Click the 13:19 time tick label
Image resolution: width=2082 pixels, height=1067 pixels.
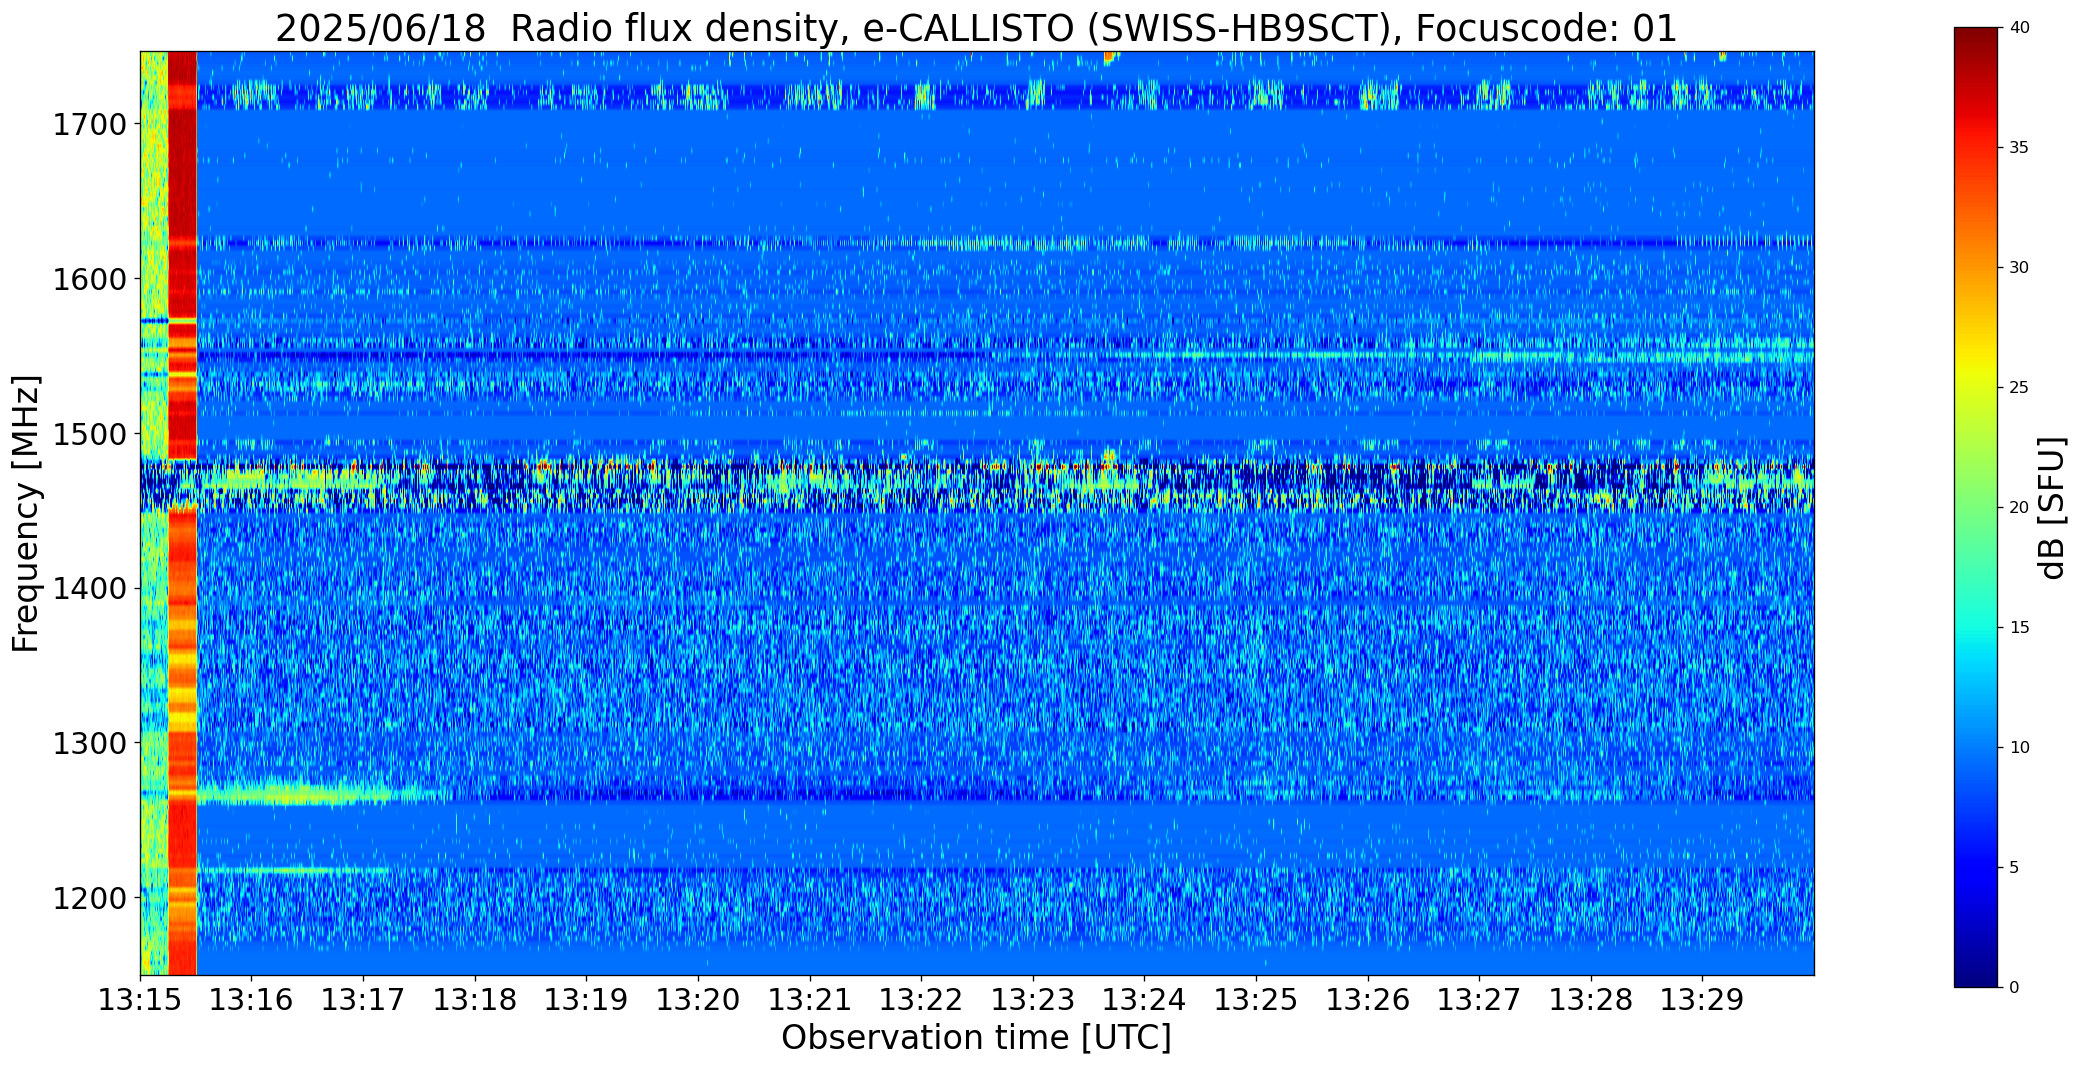click(587, 1000)
